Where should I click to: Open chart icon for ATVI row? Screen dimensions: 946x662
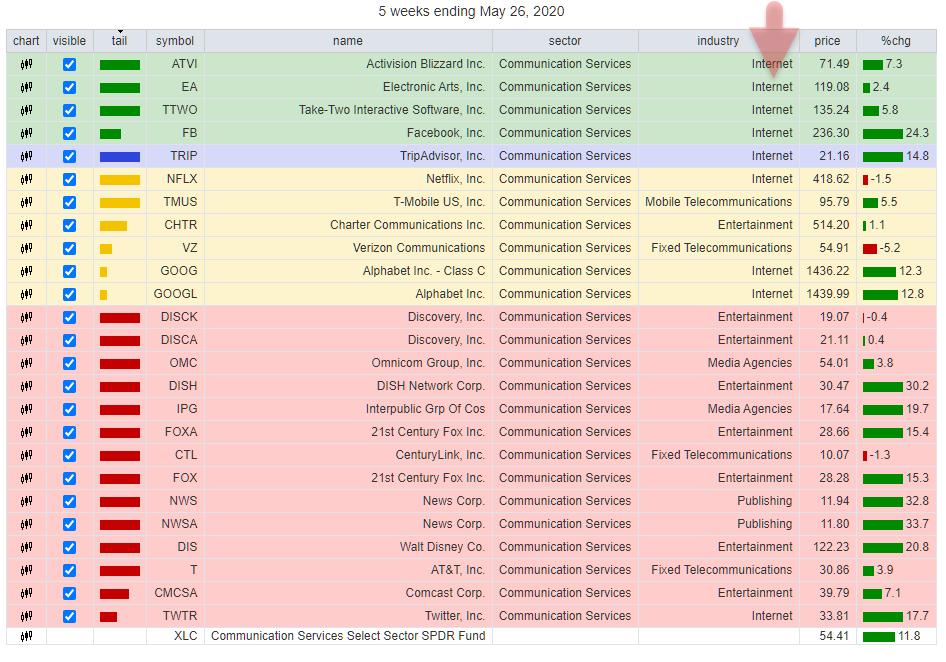[x=26, y=64]
